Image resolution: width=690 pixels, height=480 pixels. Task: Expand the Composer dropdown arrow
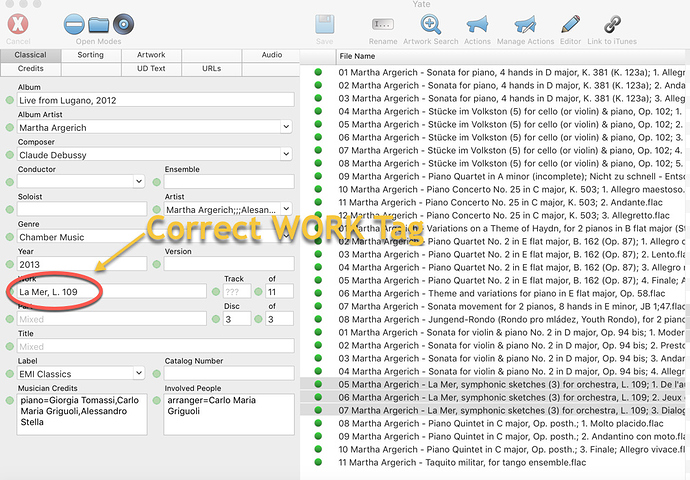tap(286, 154)
